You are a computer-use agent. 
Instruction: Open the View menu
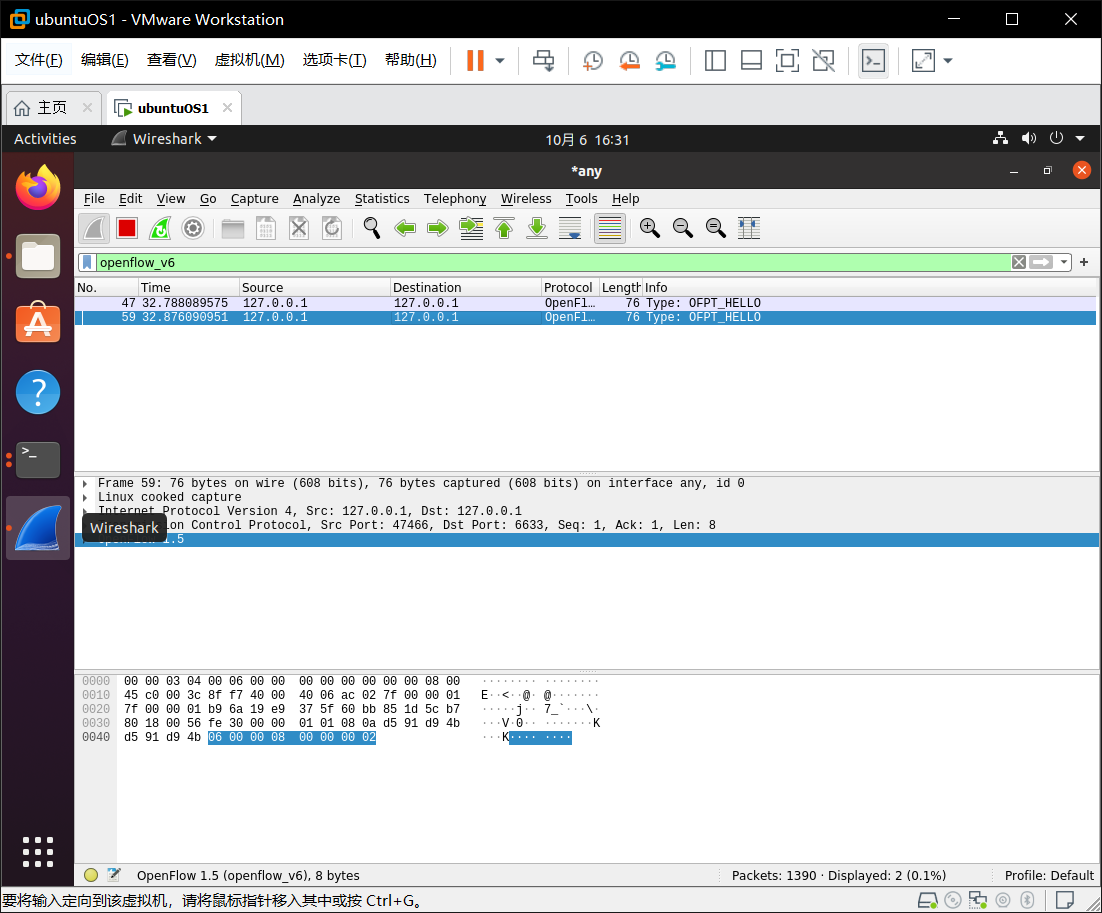(x=171, y=199)
